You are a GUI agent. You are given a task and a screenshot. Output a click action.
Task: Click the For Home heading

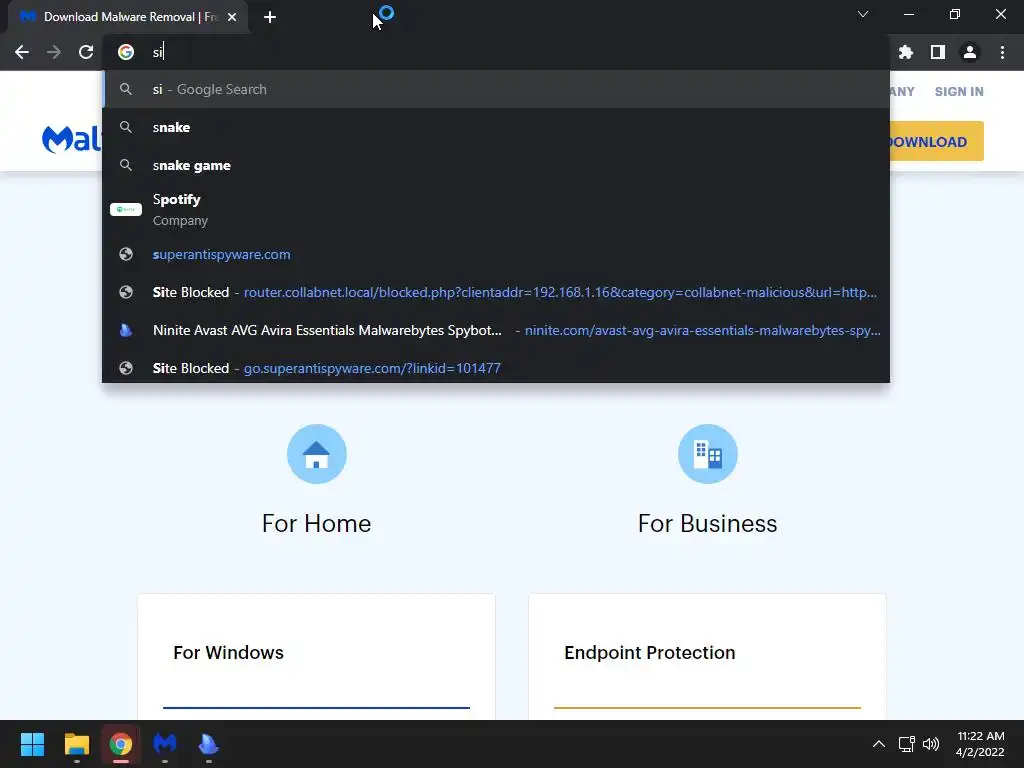pyautogui.click(x=317, y=524)
